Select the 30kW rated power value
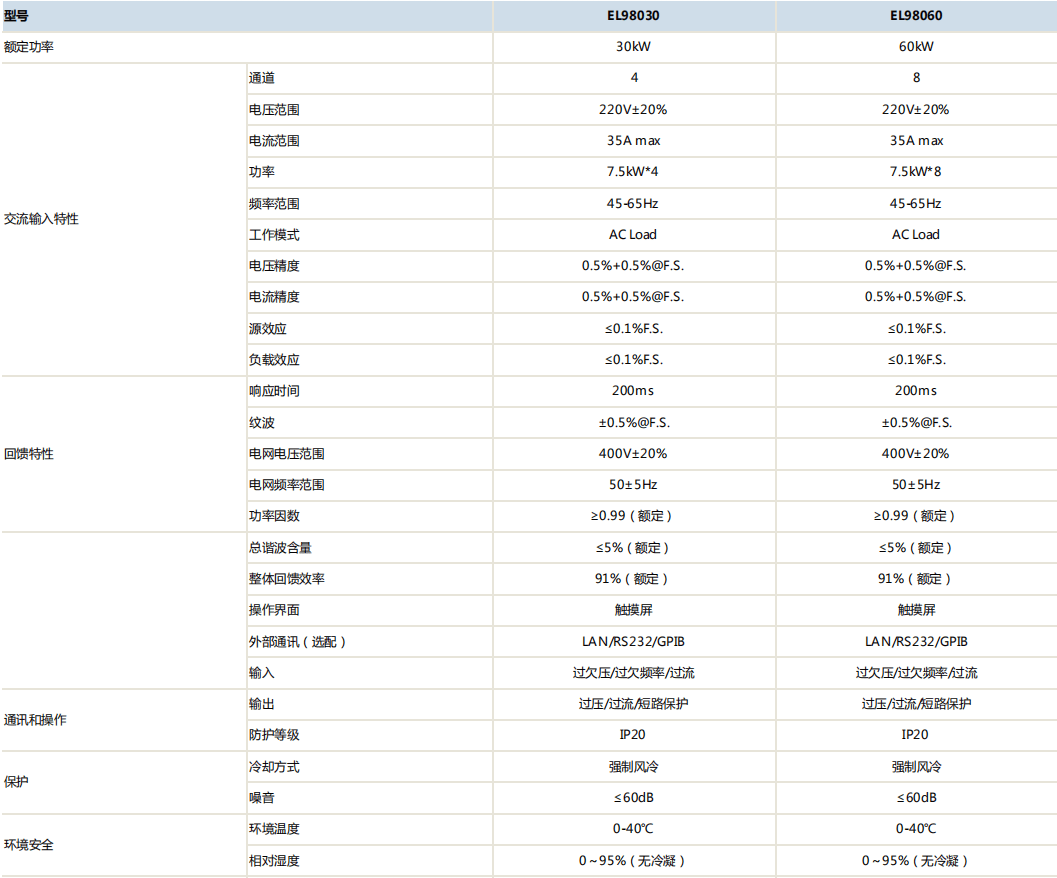 (x=633, y=47)
